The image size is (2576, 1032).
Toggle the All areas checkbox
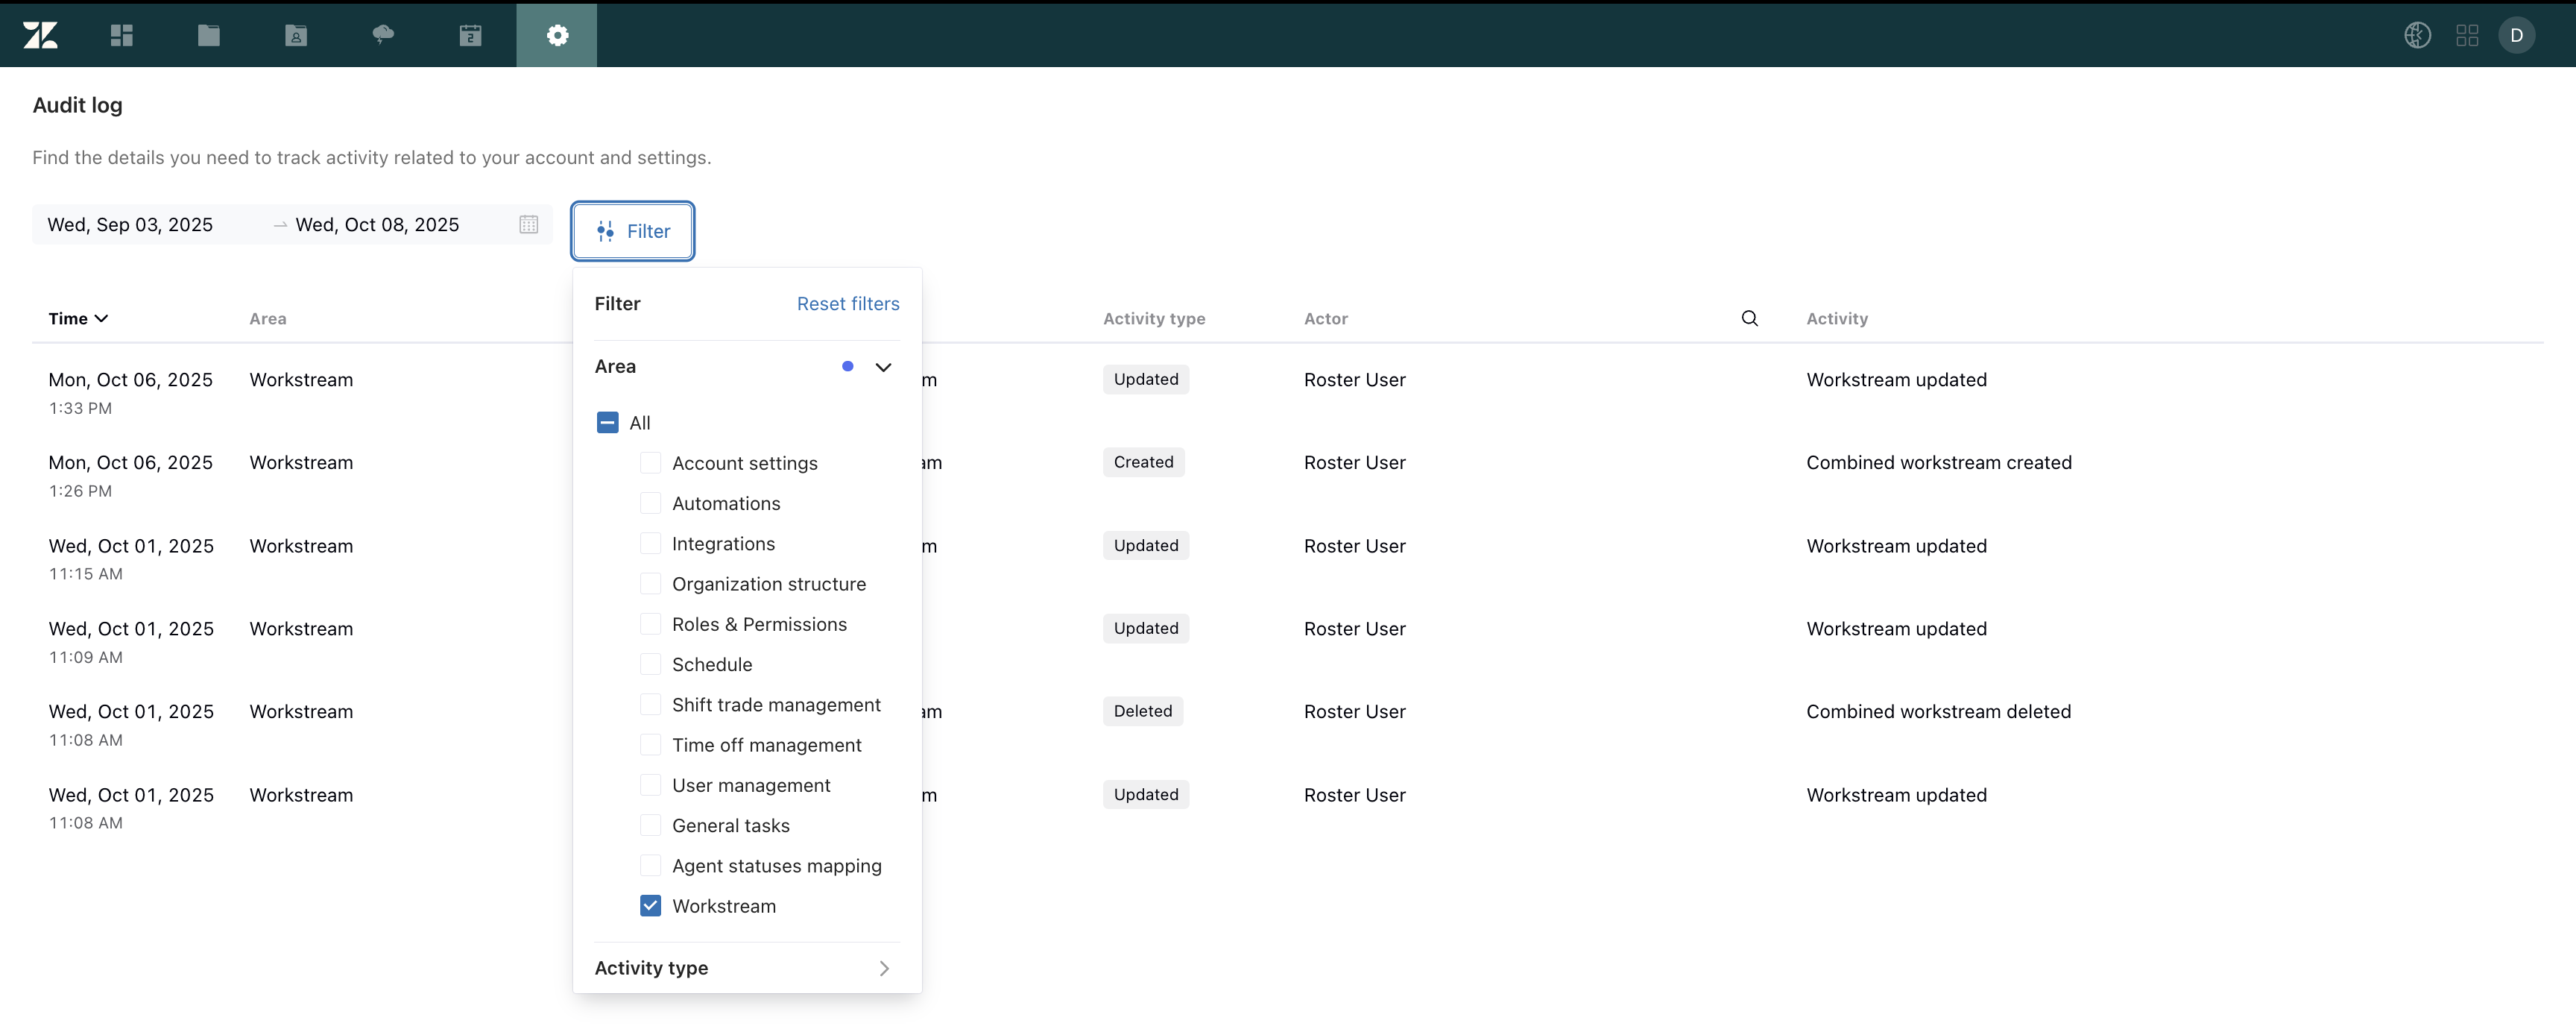tap(607, 423)
